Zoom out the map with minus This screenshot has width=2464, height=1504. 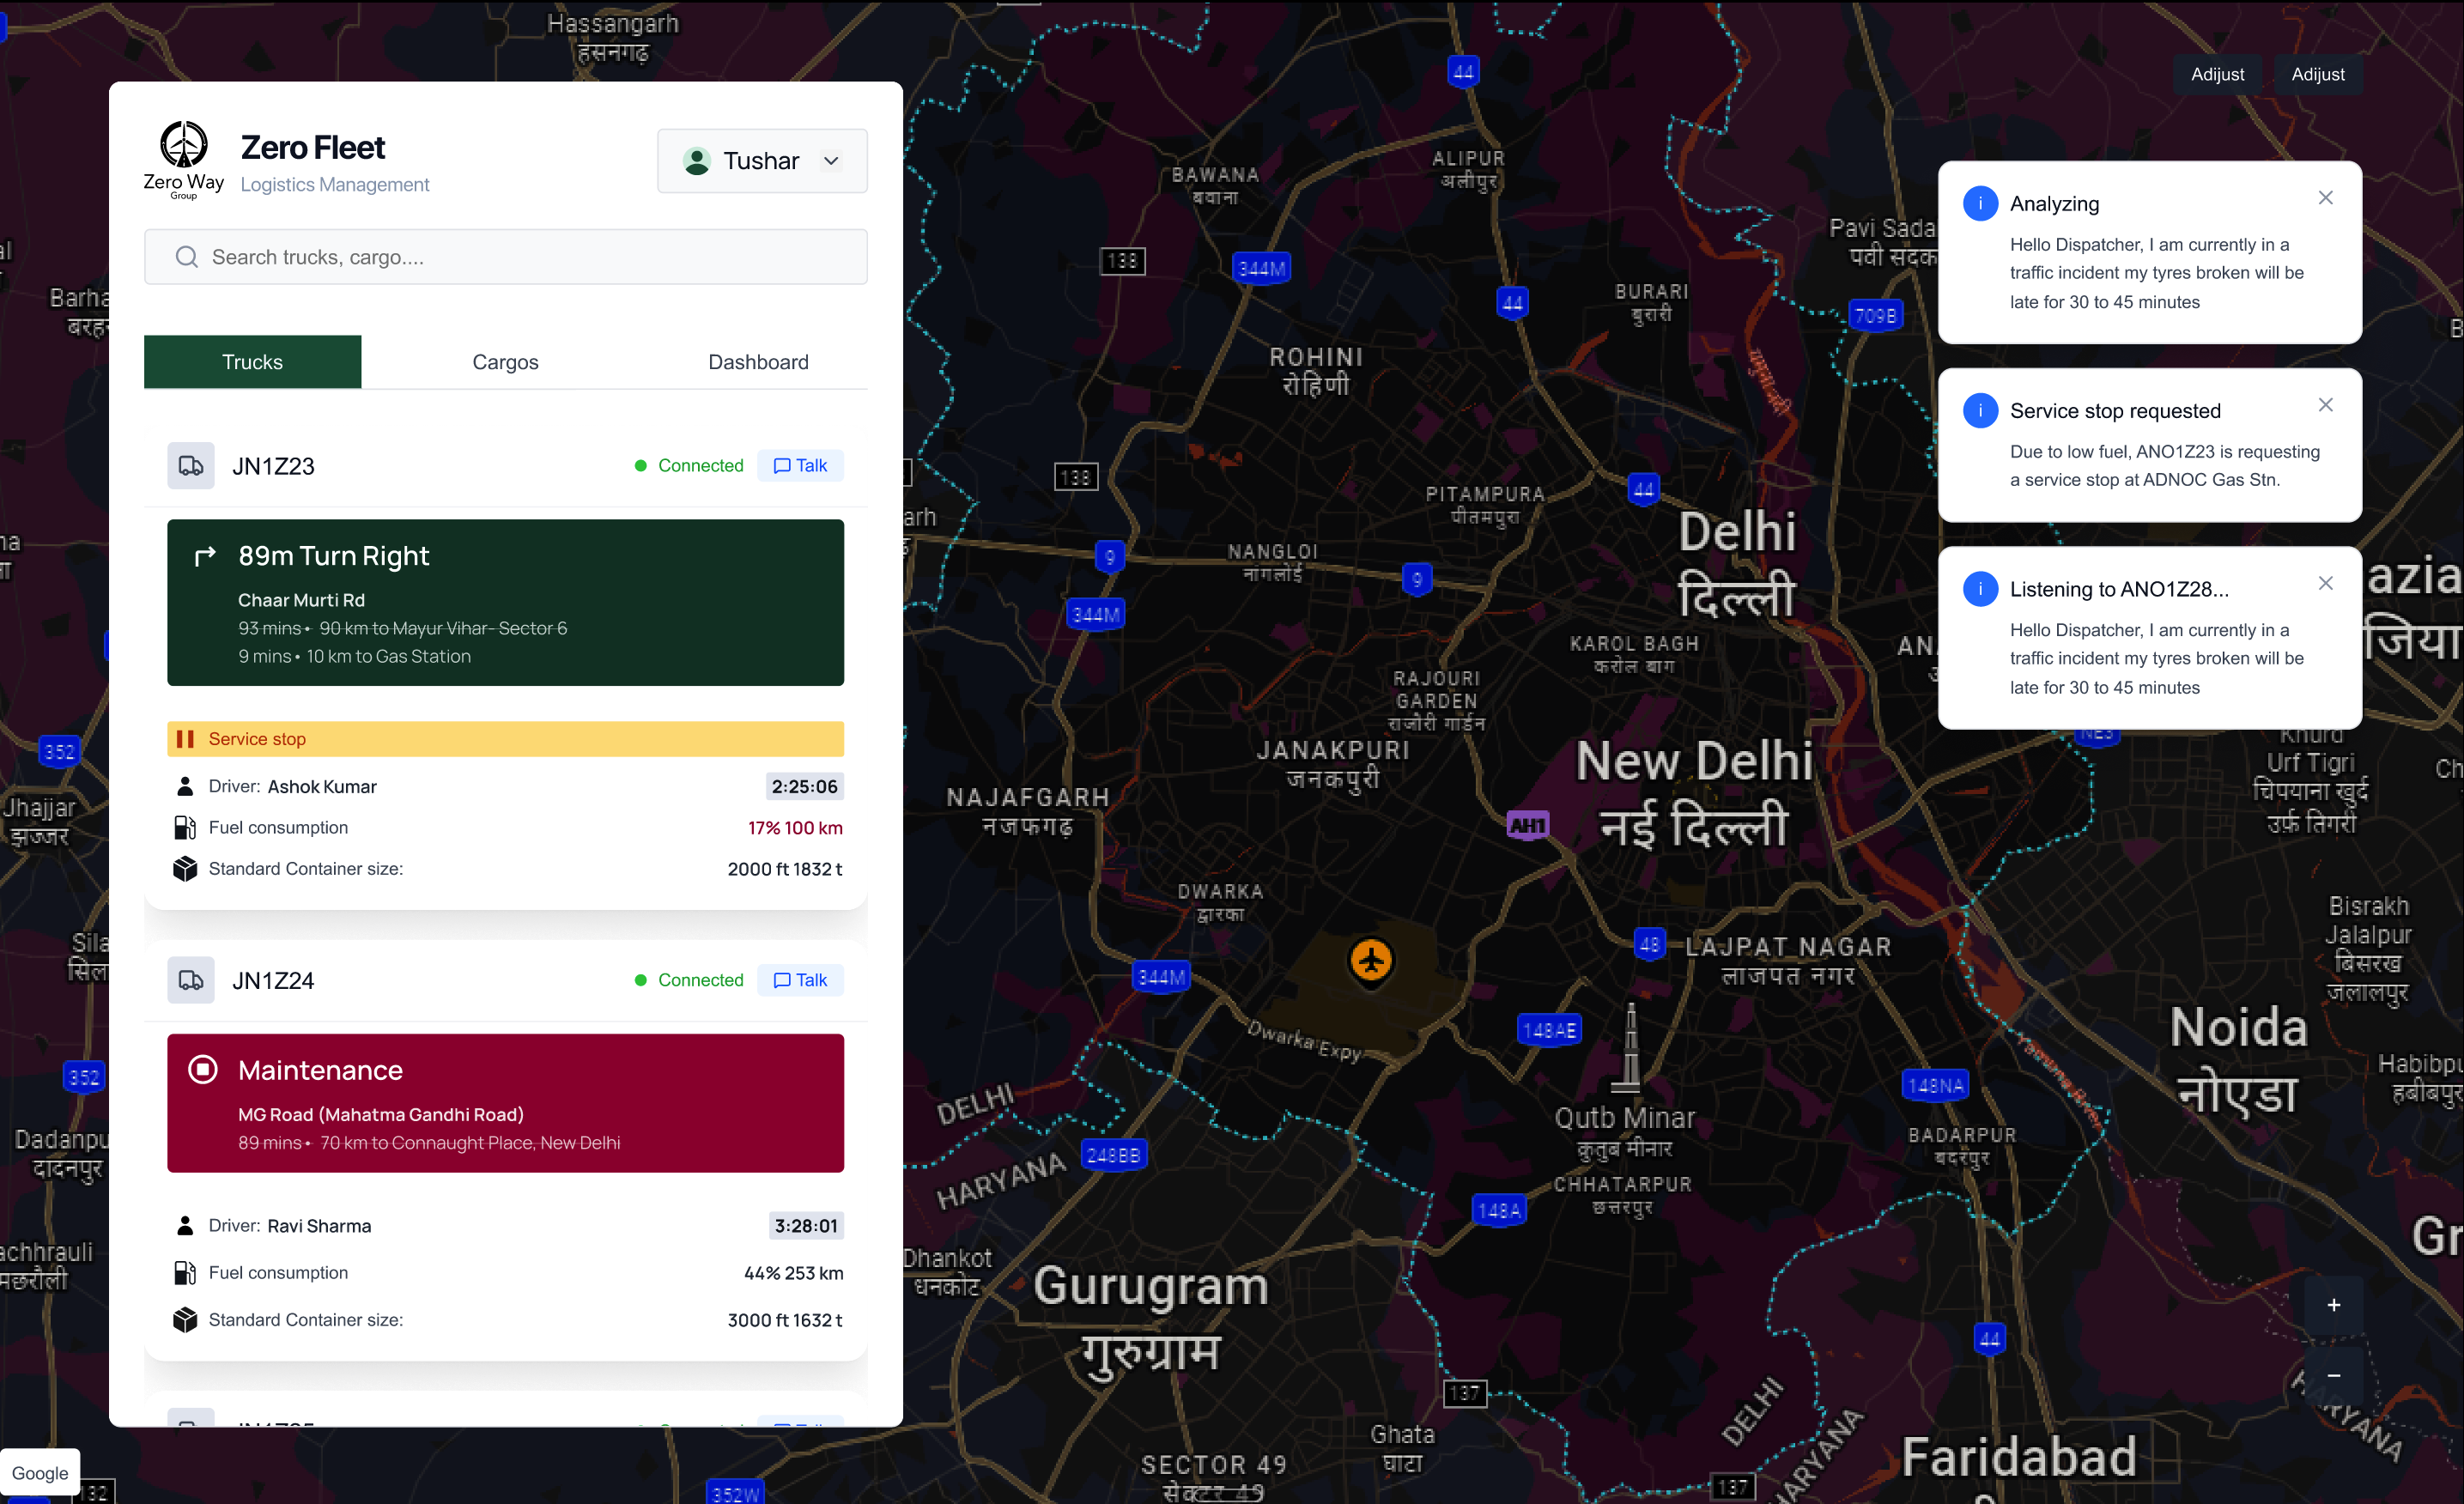coord(2333,1376)
